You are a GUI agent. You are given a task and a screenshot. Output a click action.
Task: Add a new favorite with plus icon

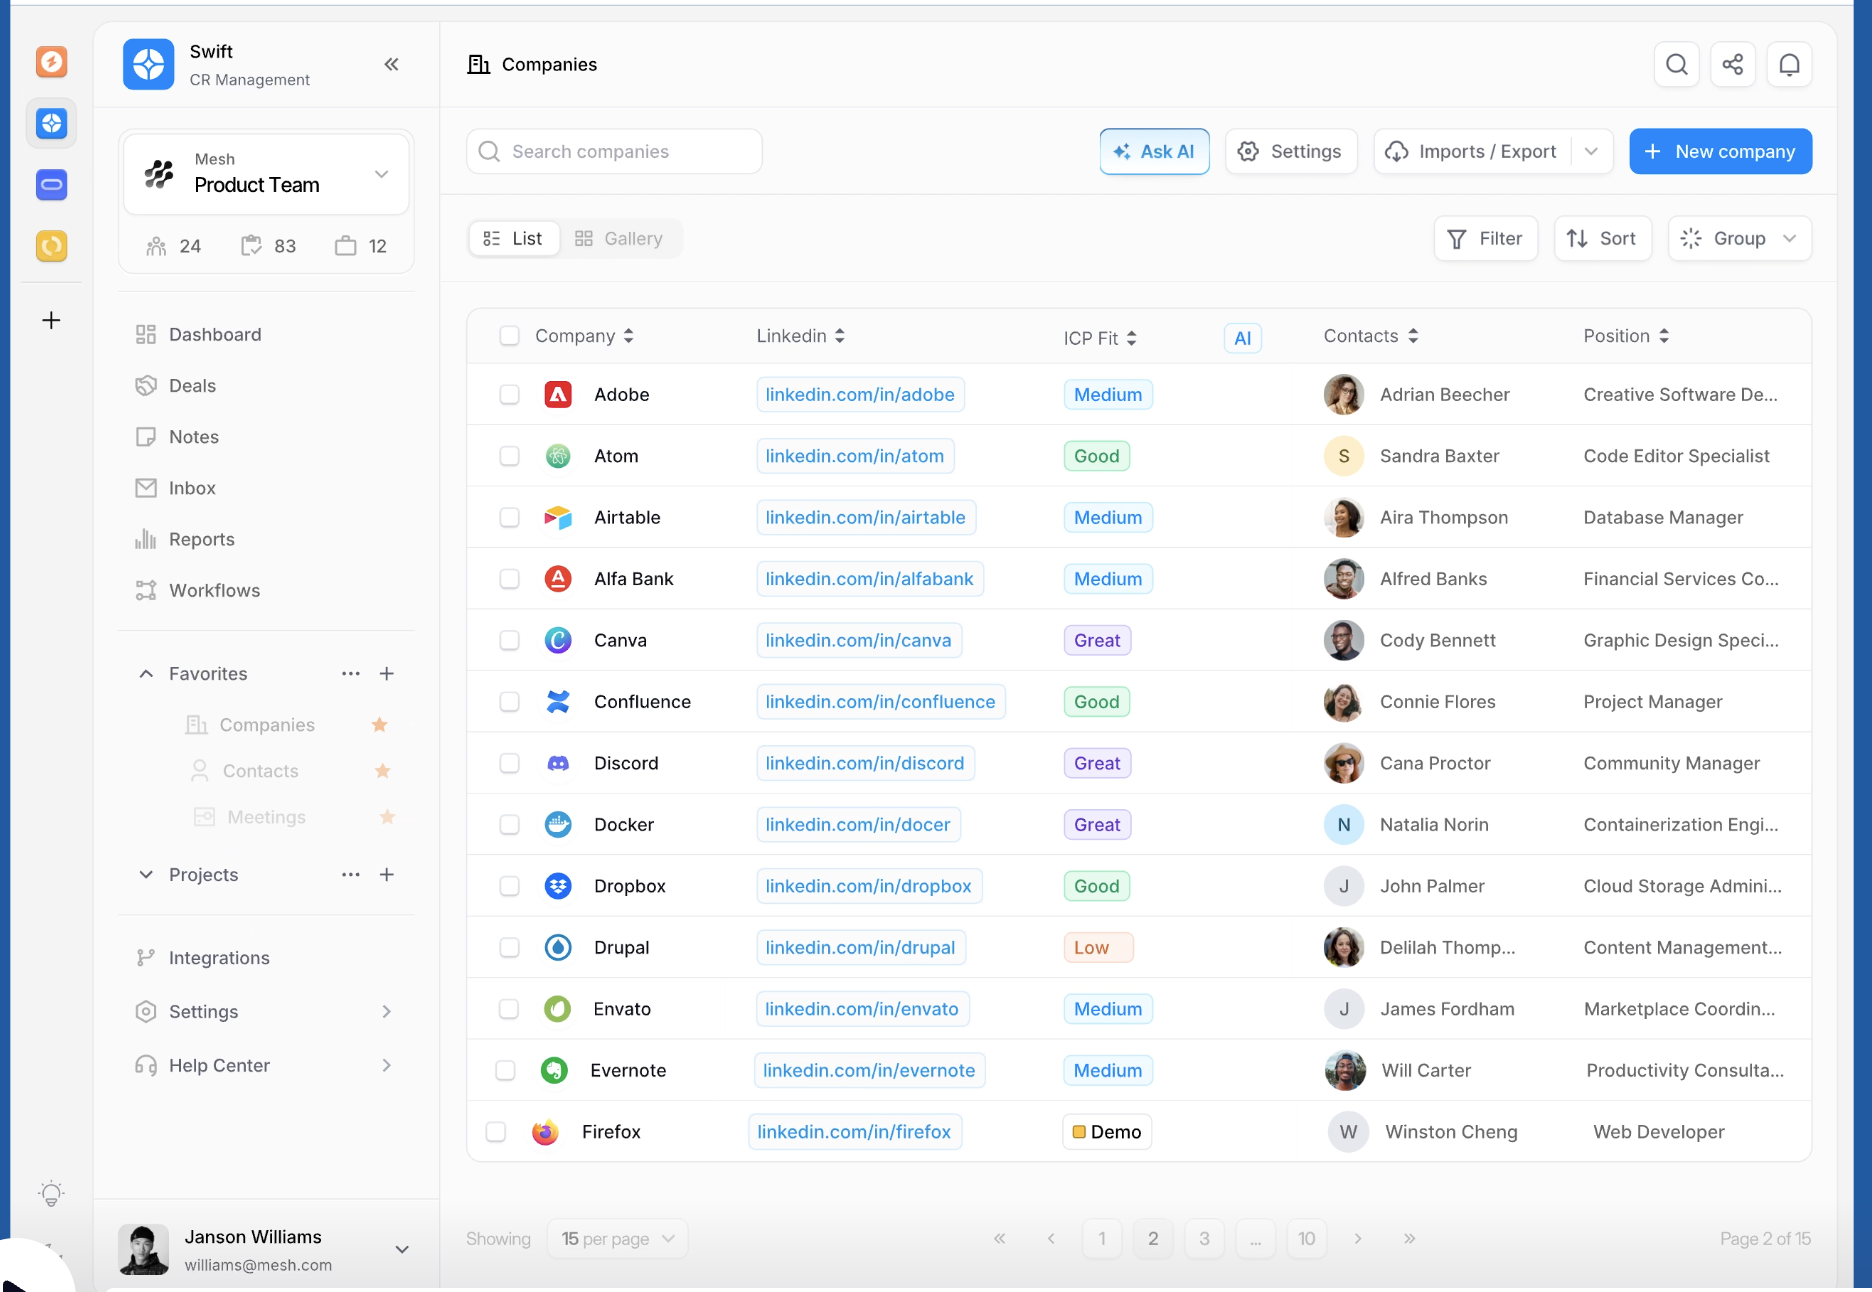[387, 674]
